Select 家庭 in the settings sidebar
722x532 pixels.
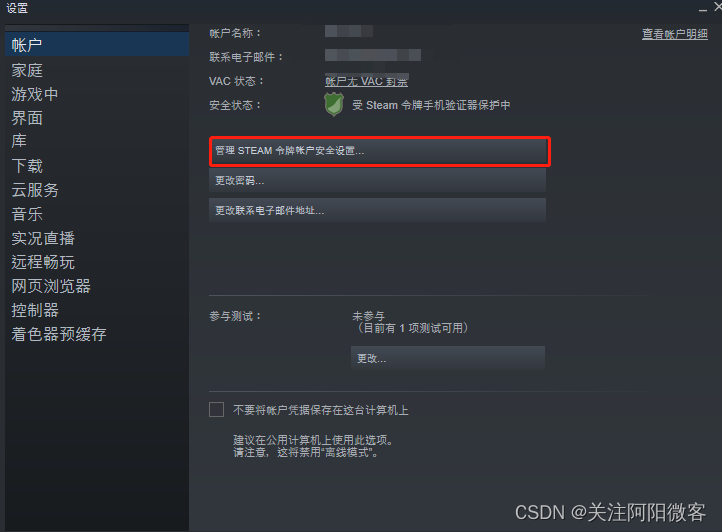tap(27, 70)
